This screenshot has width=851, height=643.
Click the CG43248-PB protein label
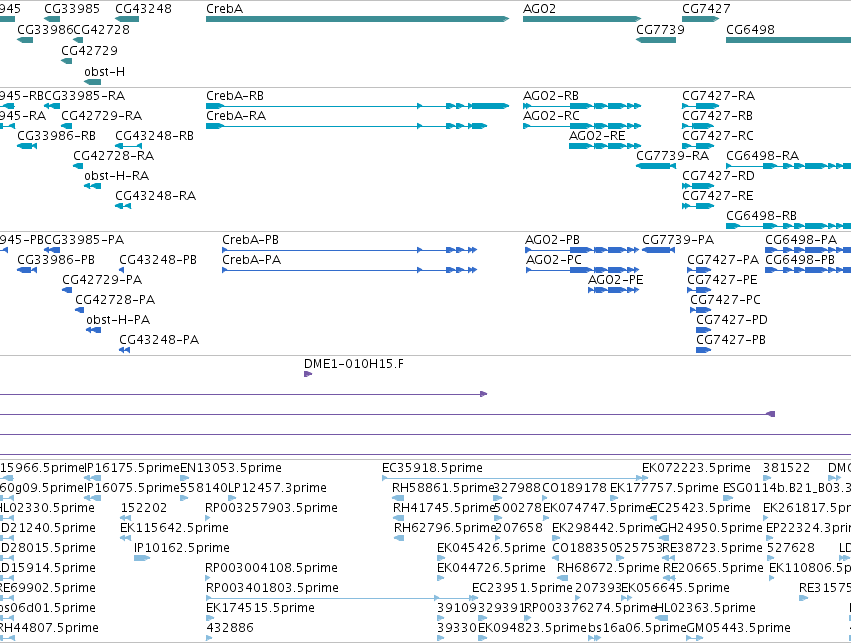[x=158, y=260]
